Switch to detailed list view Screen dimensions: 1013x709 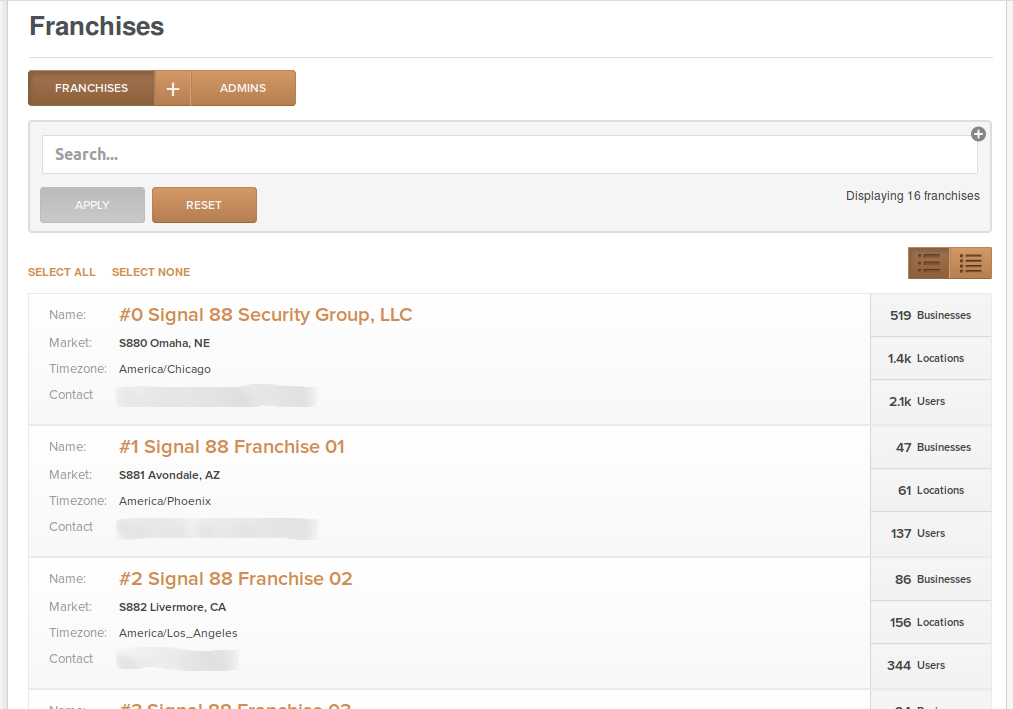tap(928, 263)
